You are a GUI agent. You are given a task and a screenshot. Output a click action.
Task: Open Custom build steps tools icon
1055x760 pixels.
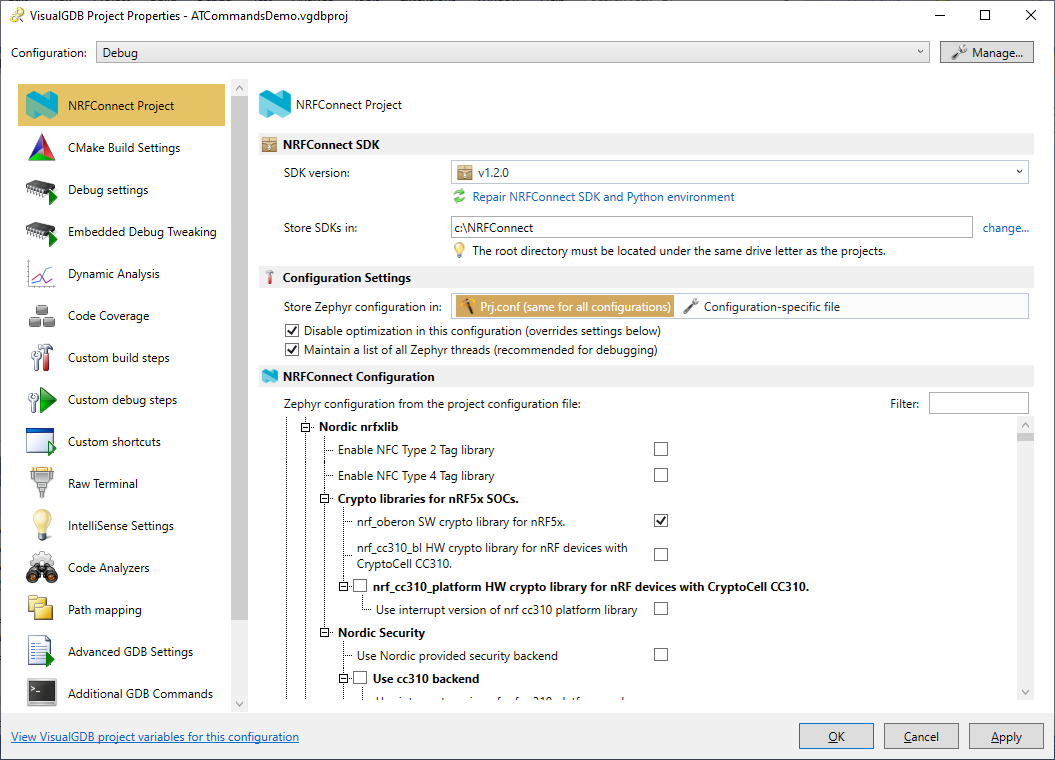[x=42, y=358]
